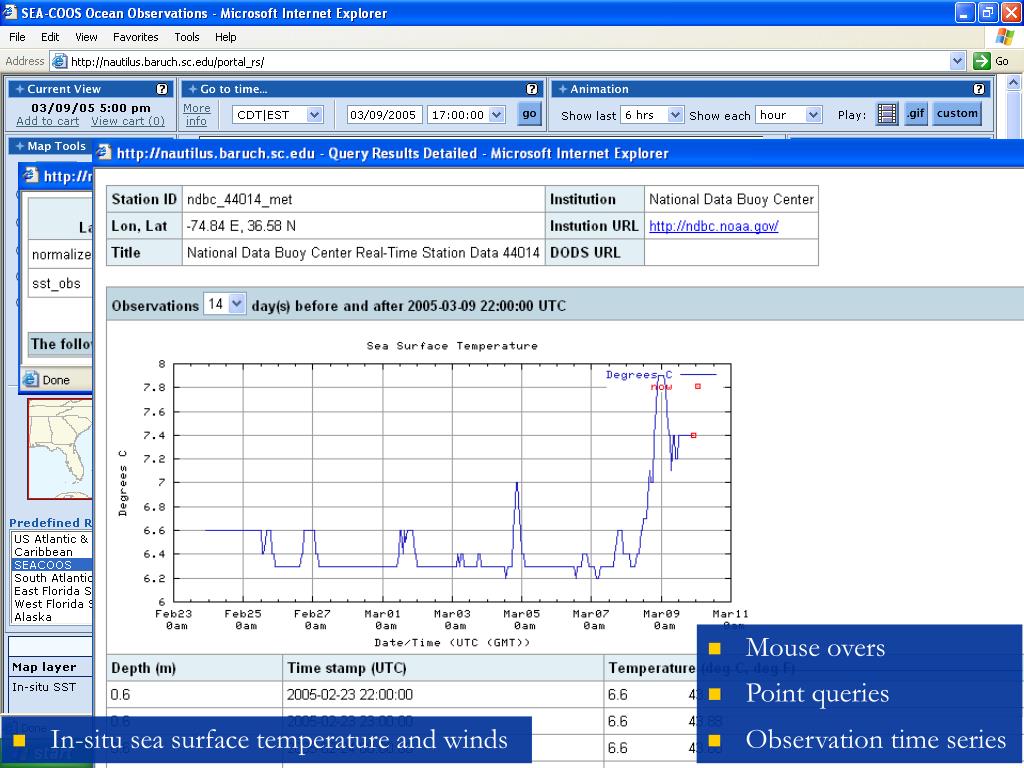1024x768 pixels.
Task: Click the .gif animation button
Action: point(916,114)
